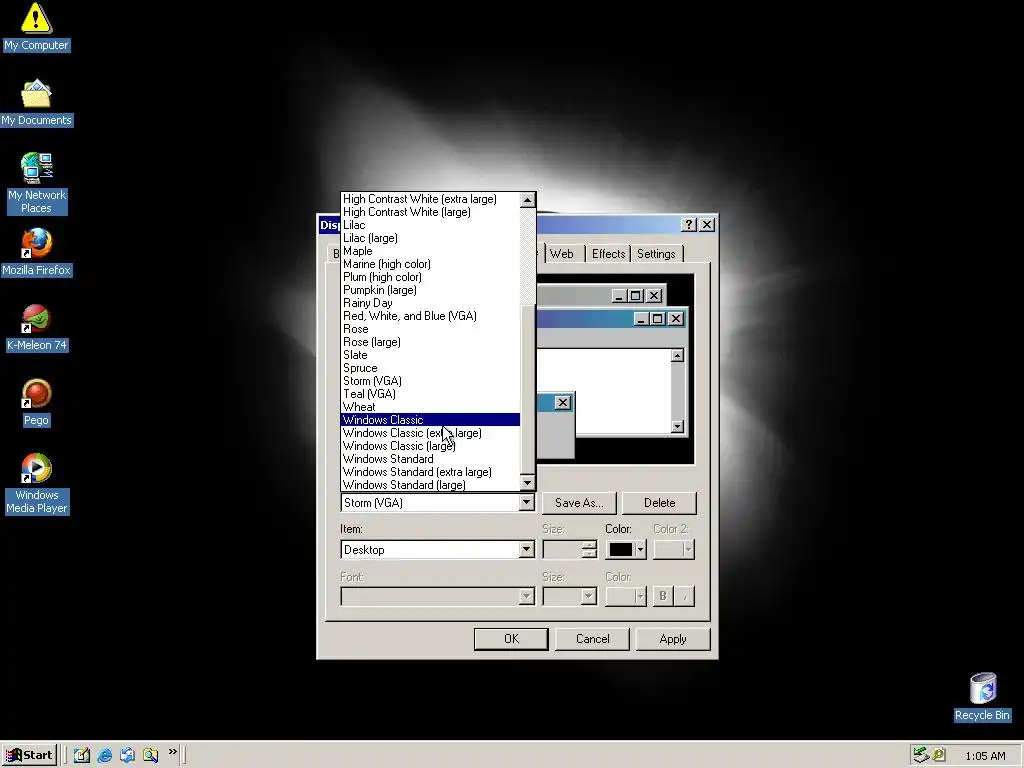Click Cancel in Display Properties
1024x768 pixels.
click(592, 639)
